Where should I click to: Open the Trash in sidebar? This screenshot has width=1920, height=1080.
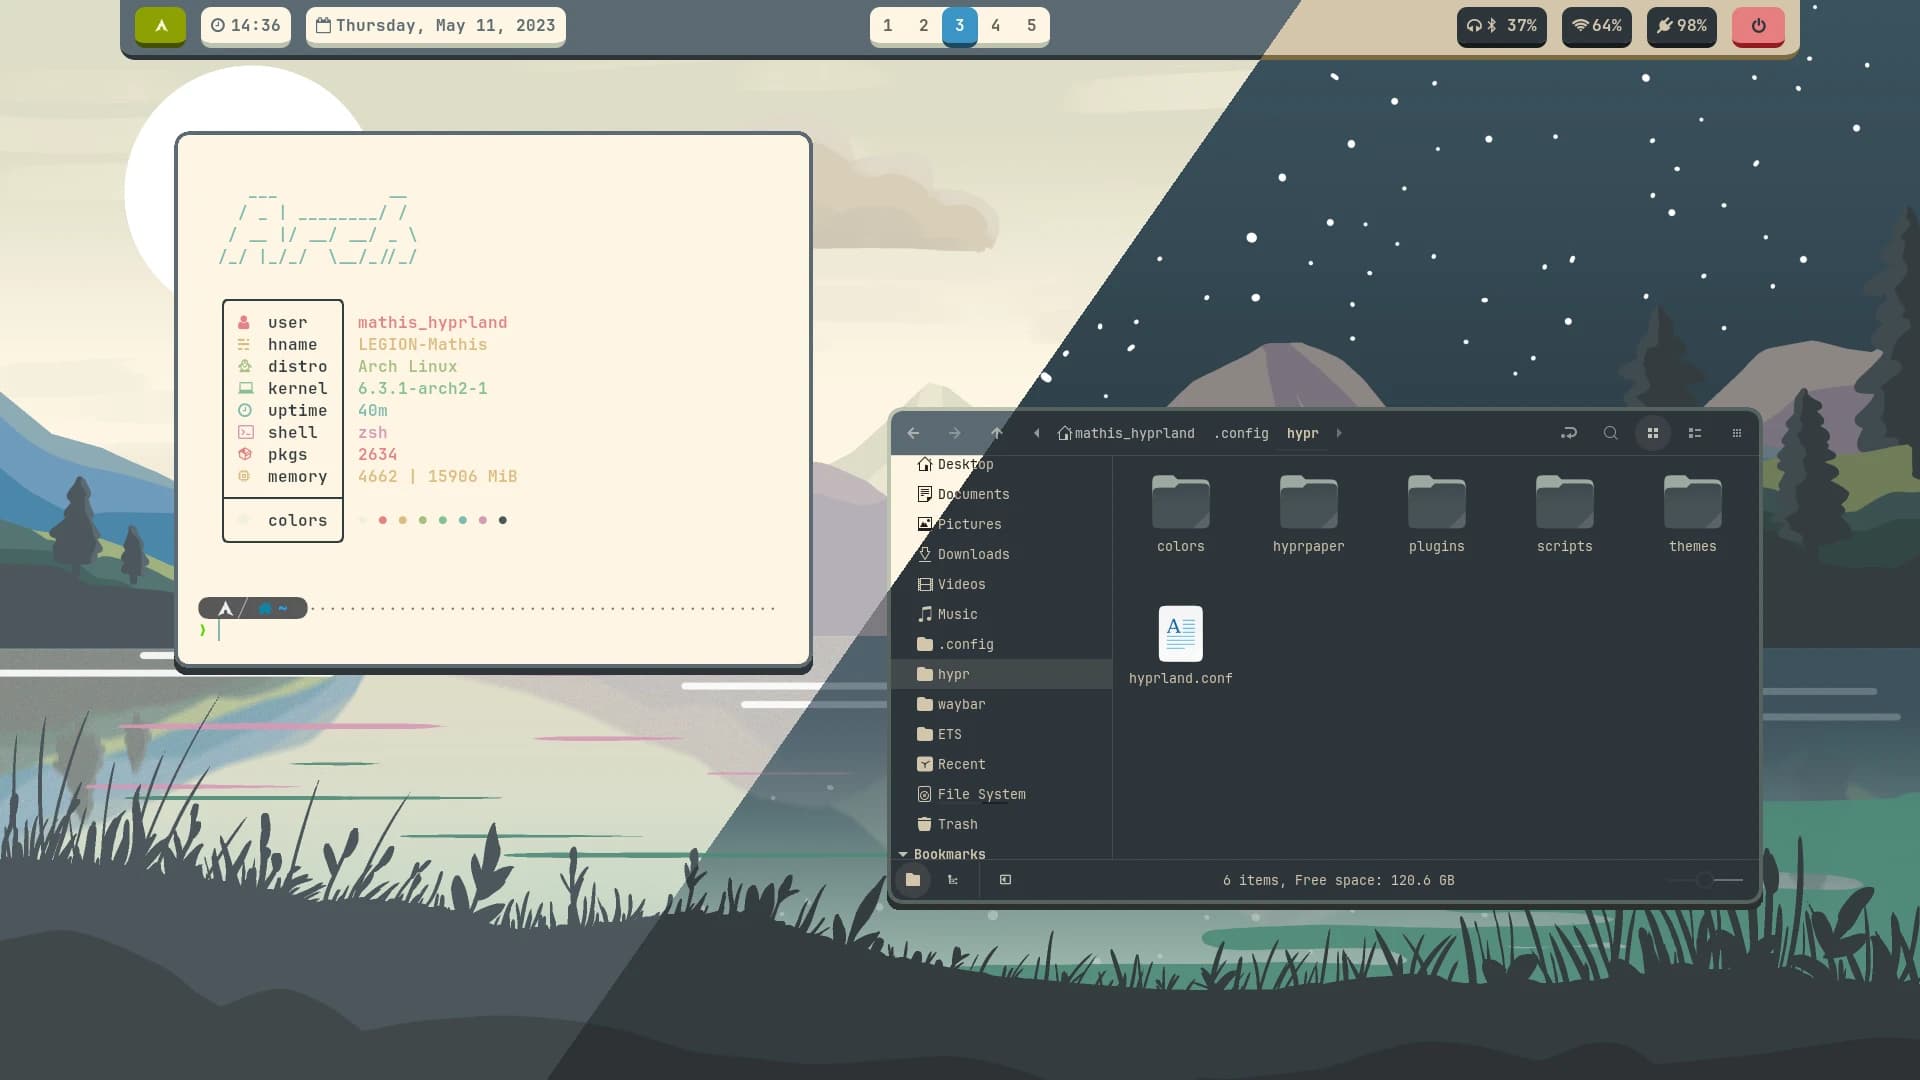pos(957,824)
